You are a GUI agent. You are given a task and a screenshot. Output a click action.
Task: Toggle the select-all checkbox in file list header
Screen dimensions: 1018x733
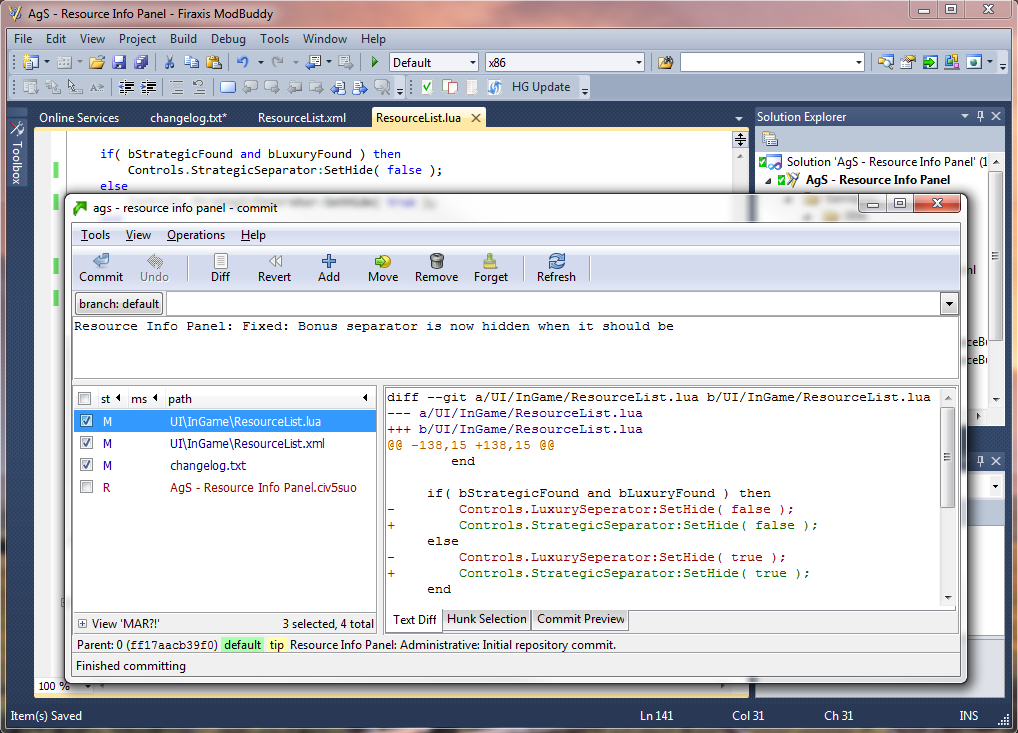84,399
